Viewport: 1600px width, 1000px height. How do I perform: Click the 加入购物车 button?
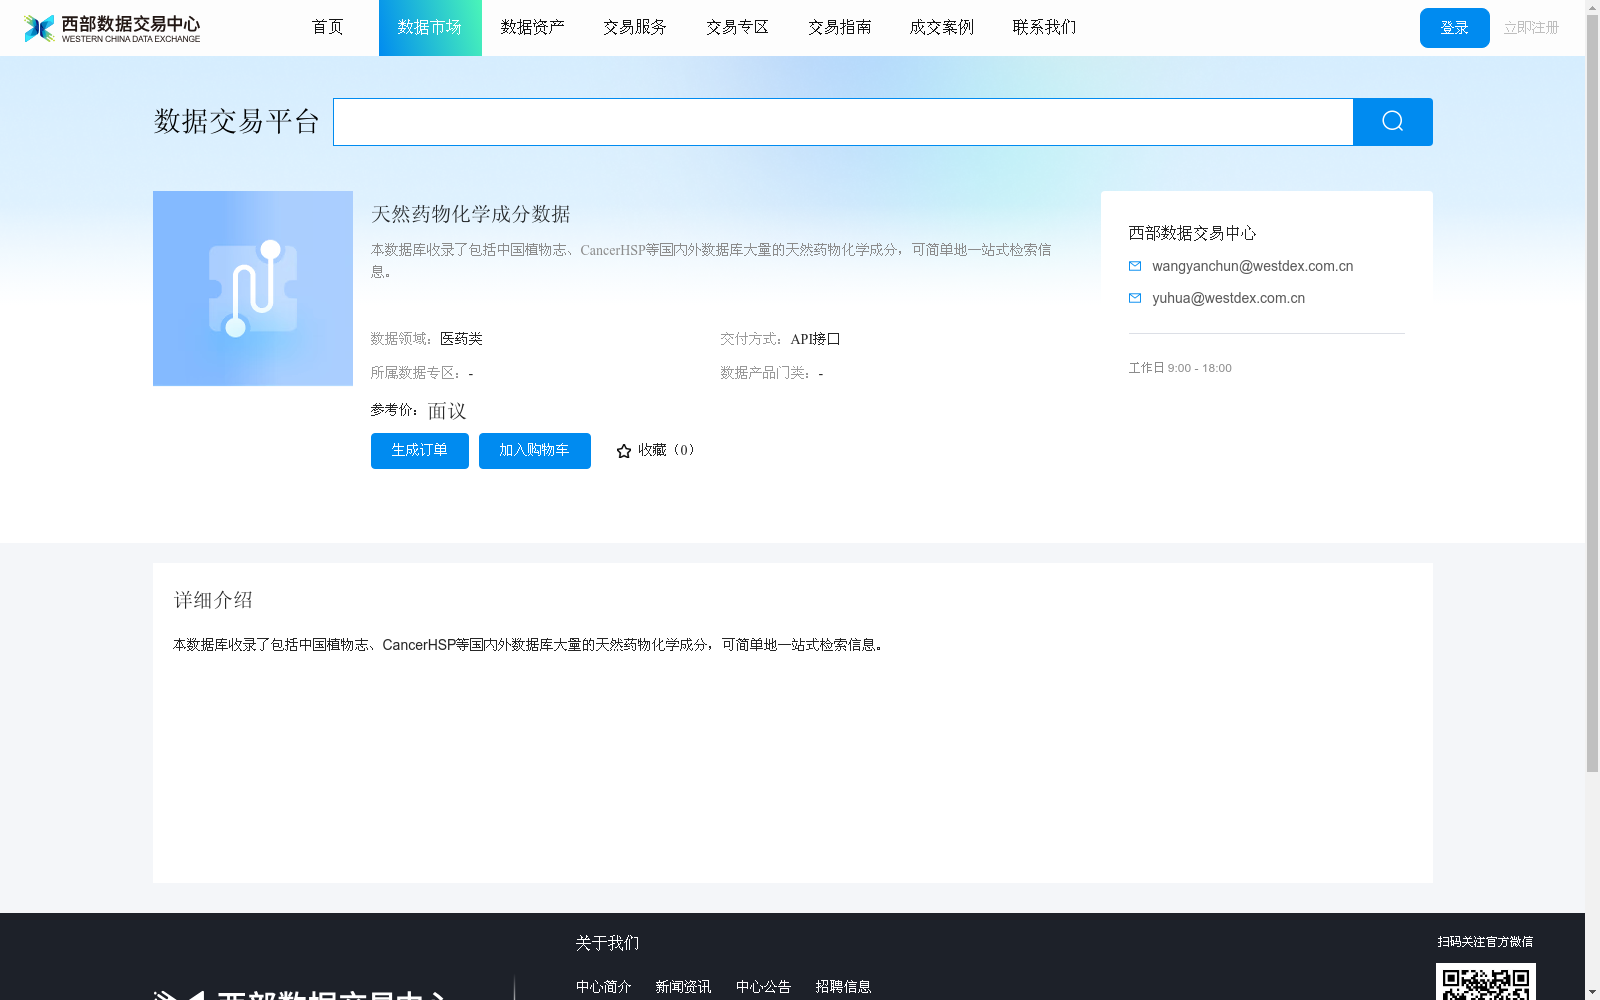(x=535, y=451)
